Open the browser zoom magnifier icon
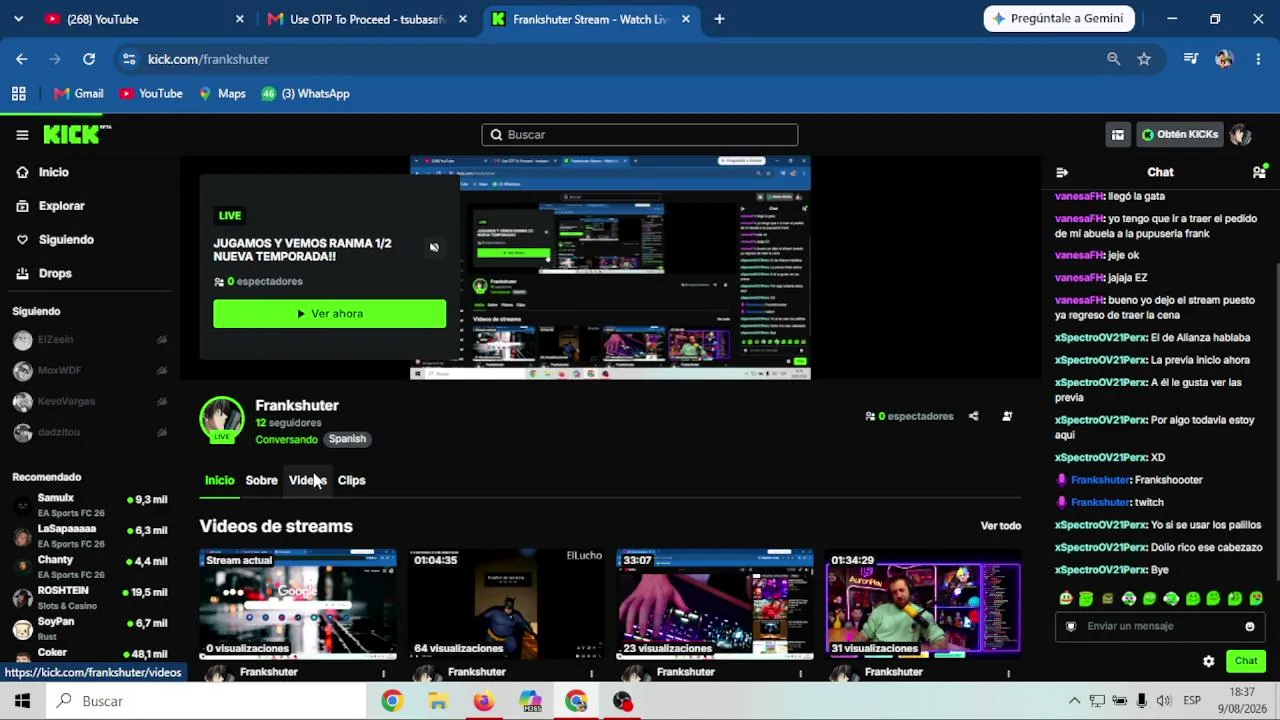Image resolution: width=1280 pixels, height=720 pixels. click(x=1113, y=59)
